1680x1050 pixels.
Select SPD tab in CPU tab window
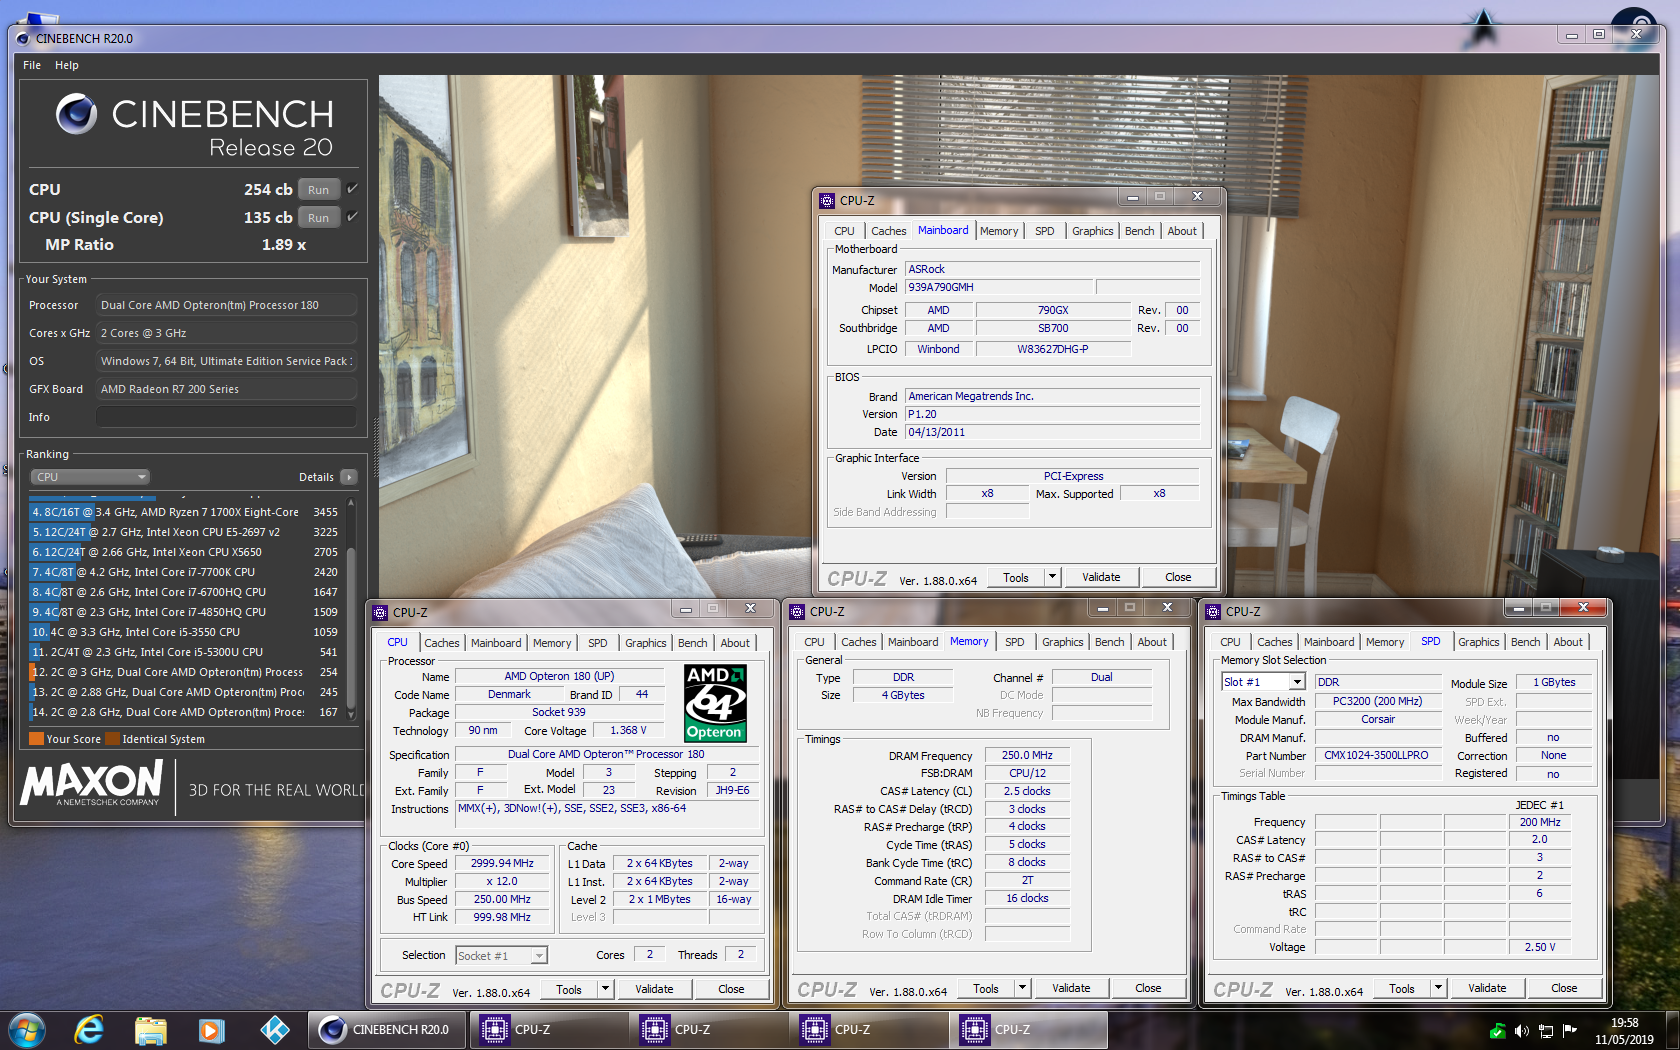[598, 643]
